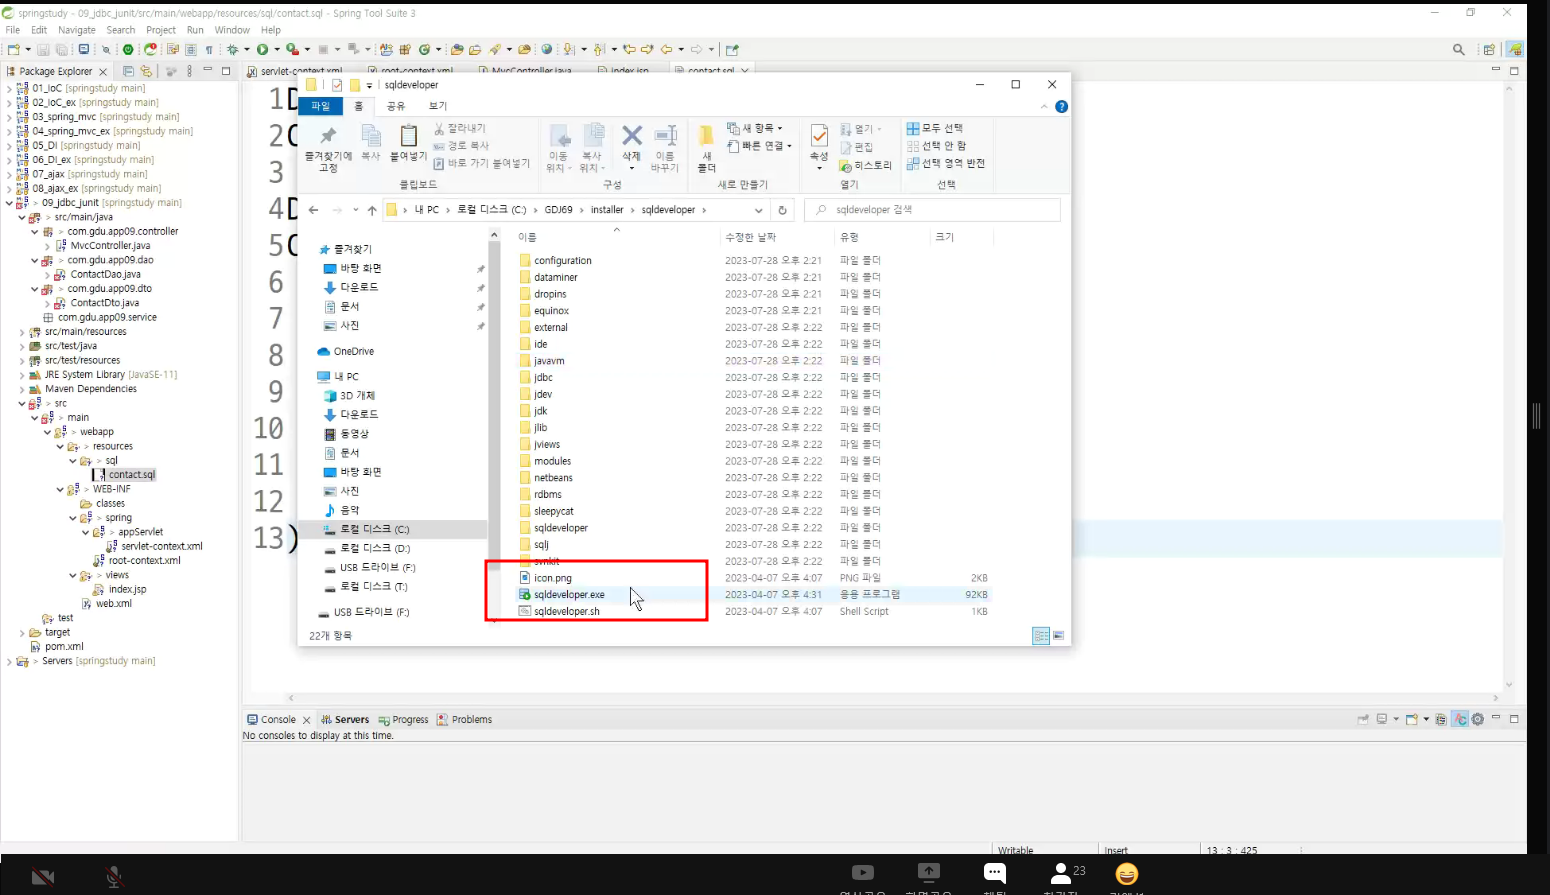Click the Explorer up-one-level arrow
This screenshot has height=895, width=1550.
click(372, 210)
